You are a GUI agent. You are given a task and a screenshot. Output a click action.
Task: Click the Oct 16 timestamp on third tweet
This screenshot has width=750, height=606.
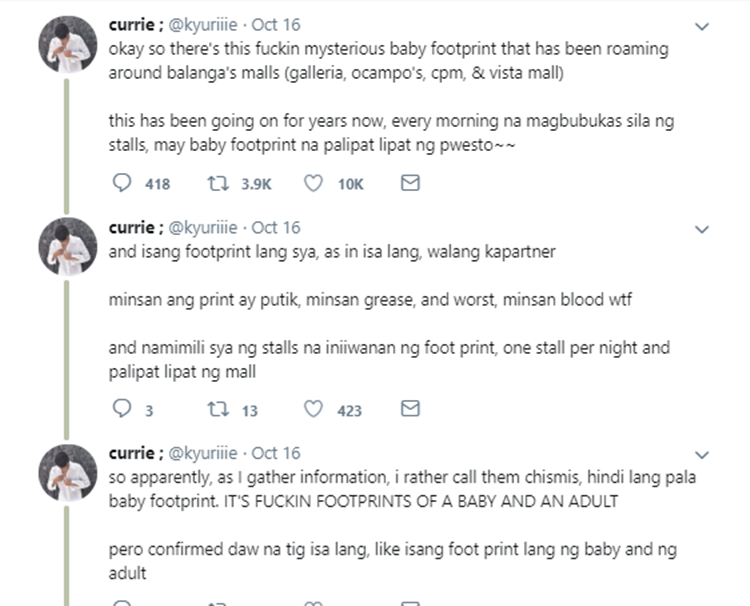[275, 453]
